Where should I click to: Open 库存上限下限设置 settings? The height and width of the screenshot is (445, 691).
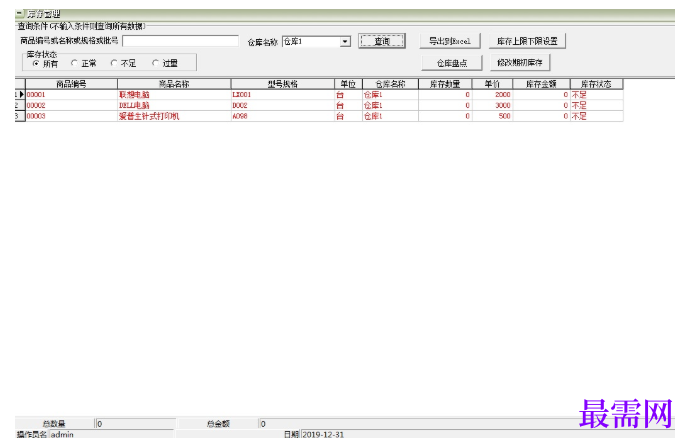click(x=527, y=41)
